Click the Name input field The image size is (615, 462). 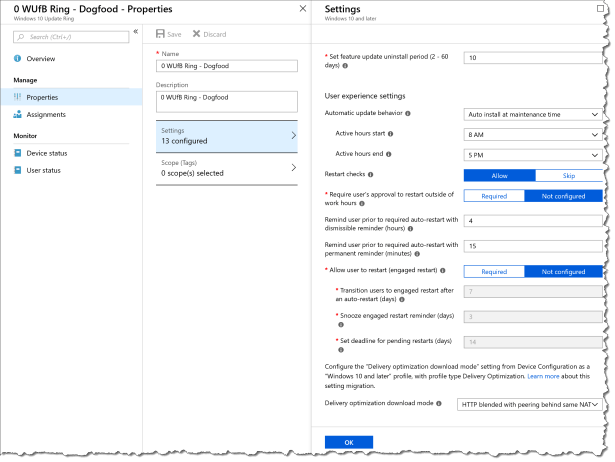coord(227,65)
